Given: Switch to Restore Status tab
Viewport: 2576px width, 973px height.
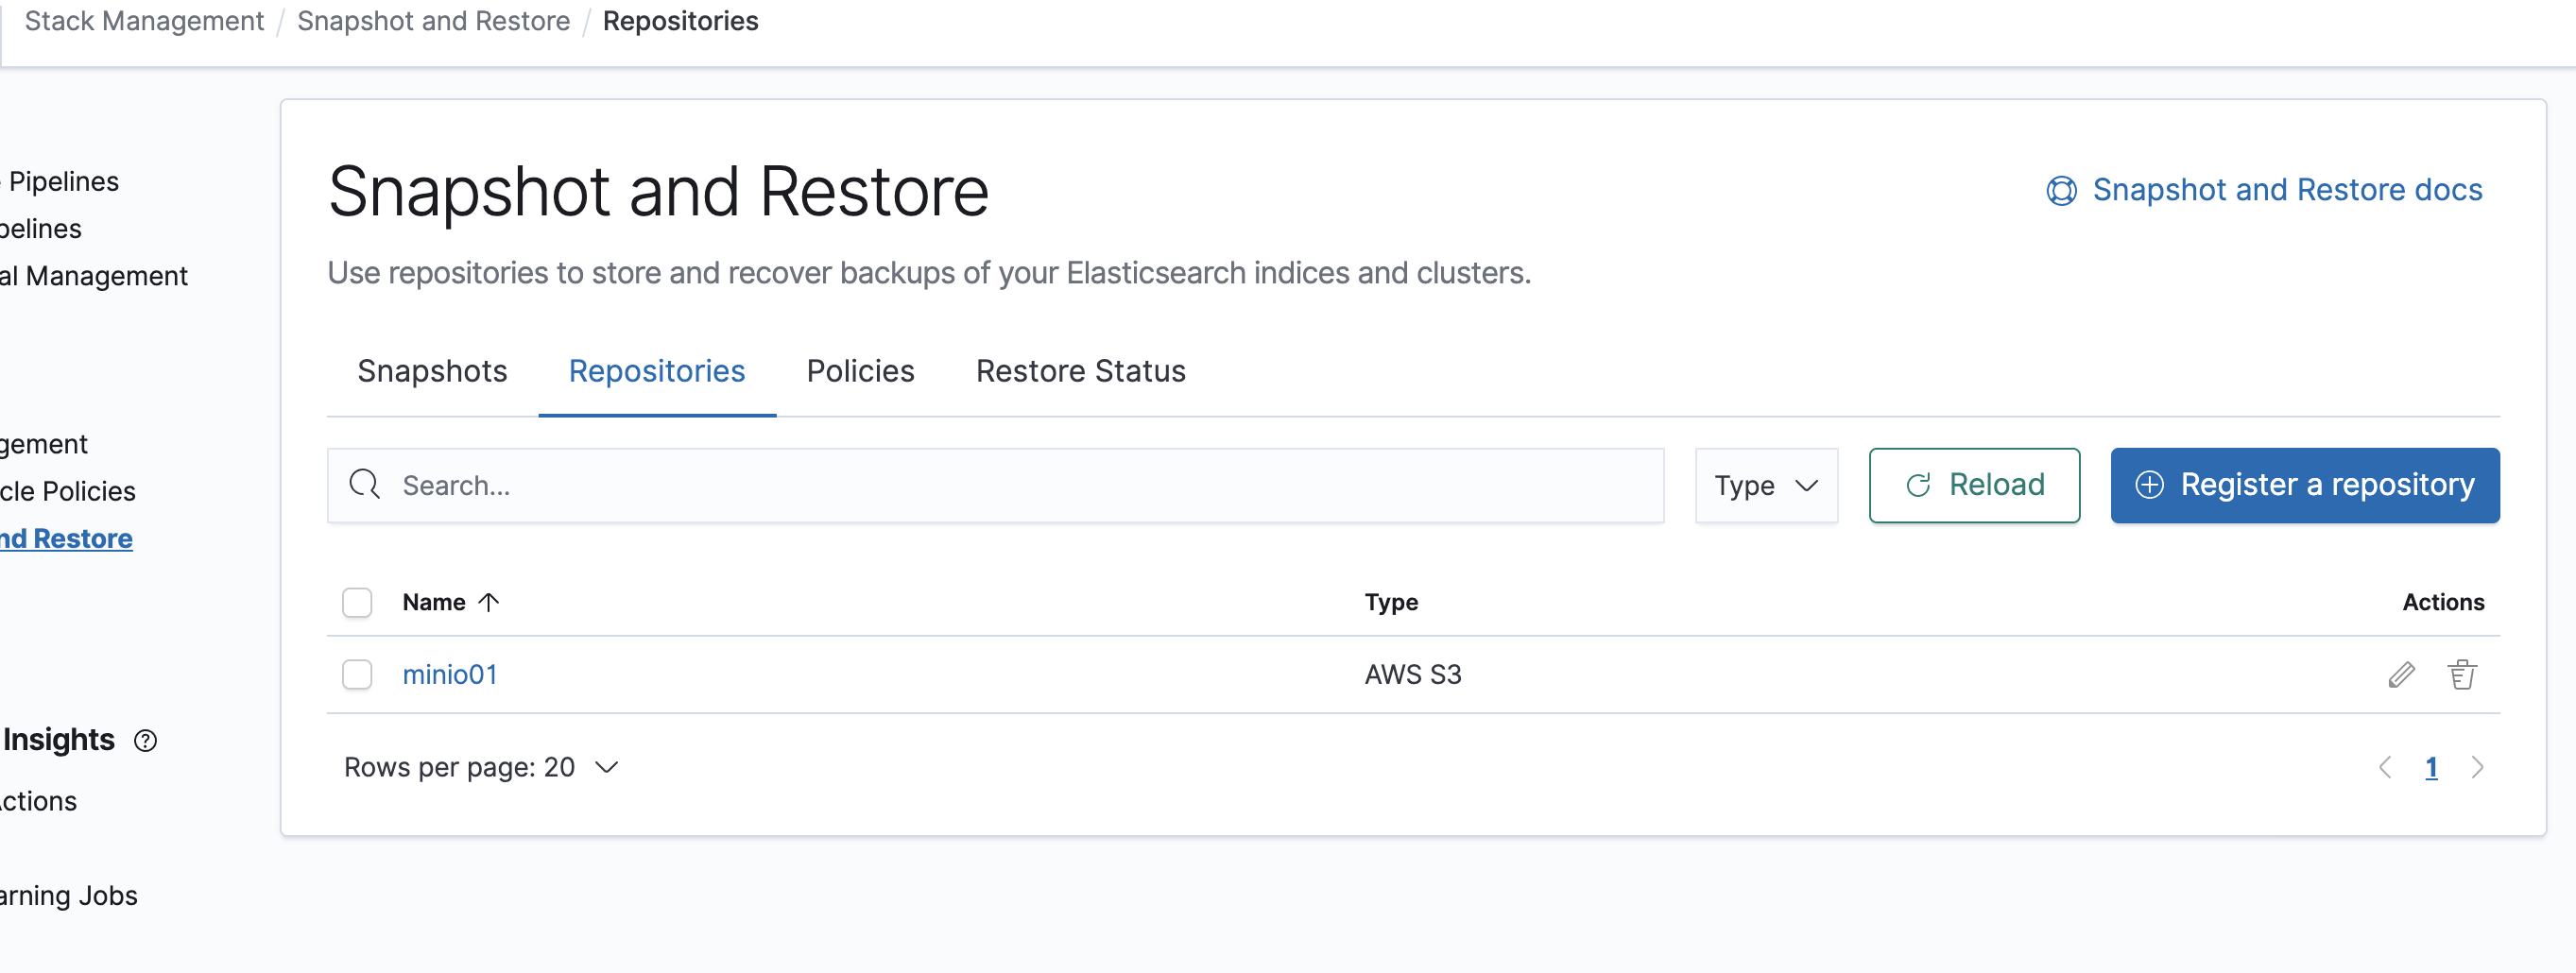Looking at the screenshot, I should coord(1080,371).
